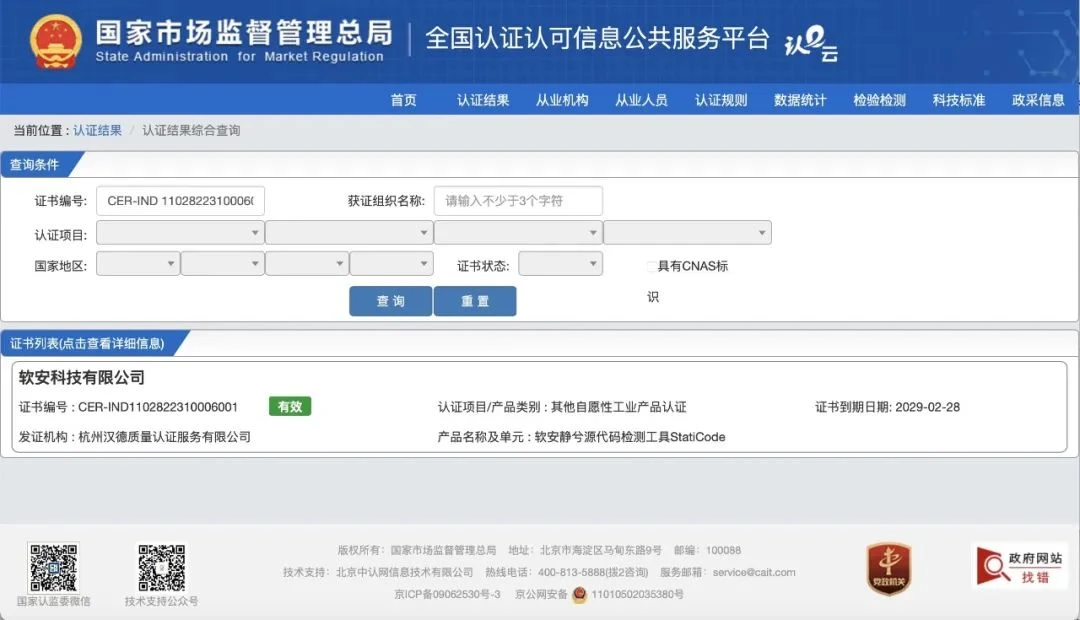This screenshot has height=620, width=1080.
Task: Follow the 认证结果 breadcrumb link
Action: tap(97, 130)
